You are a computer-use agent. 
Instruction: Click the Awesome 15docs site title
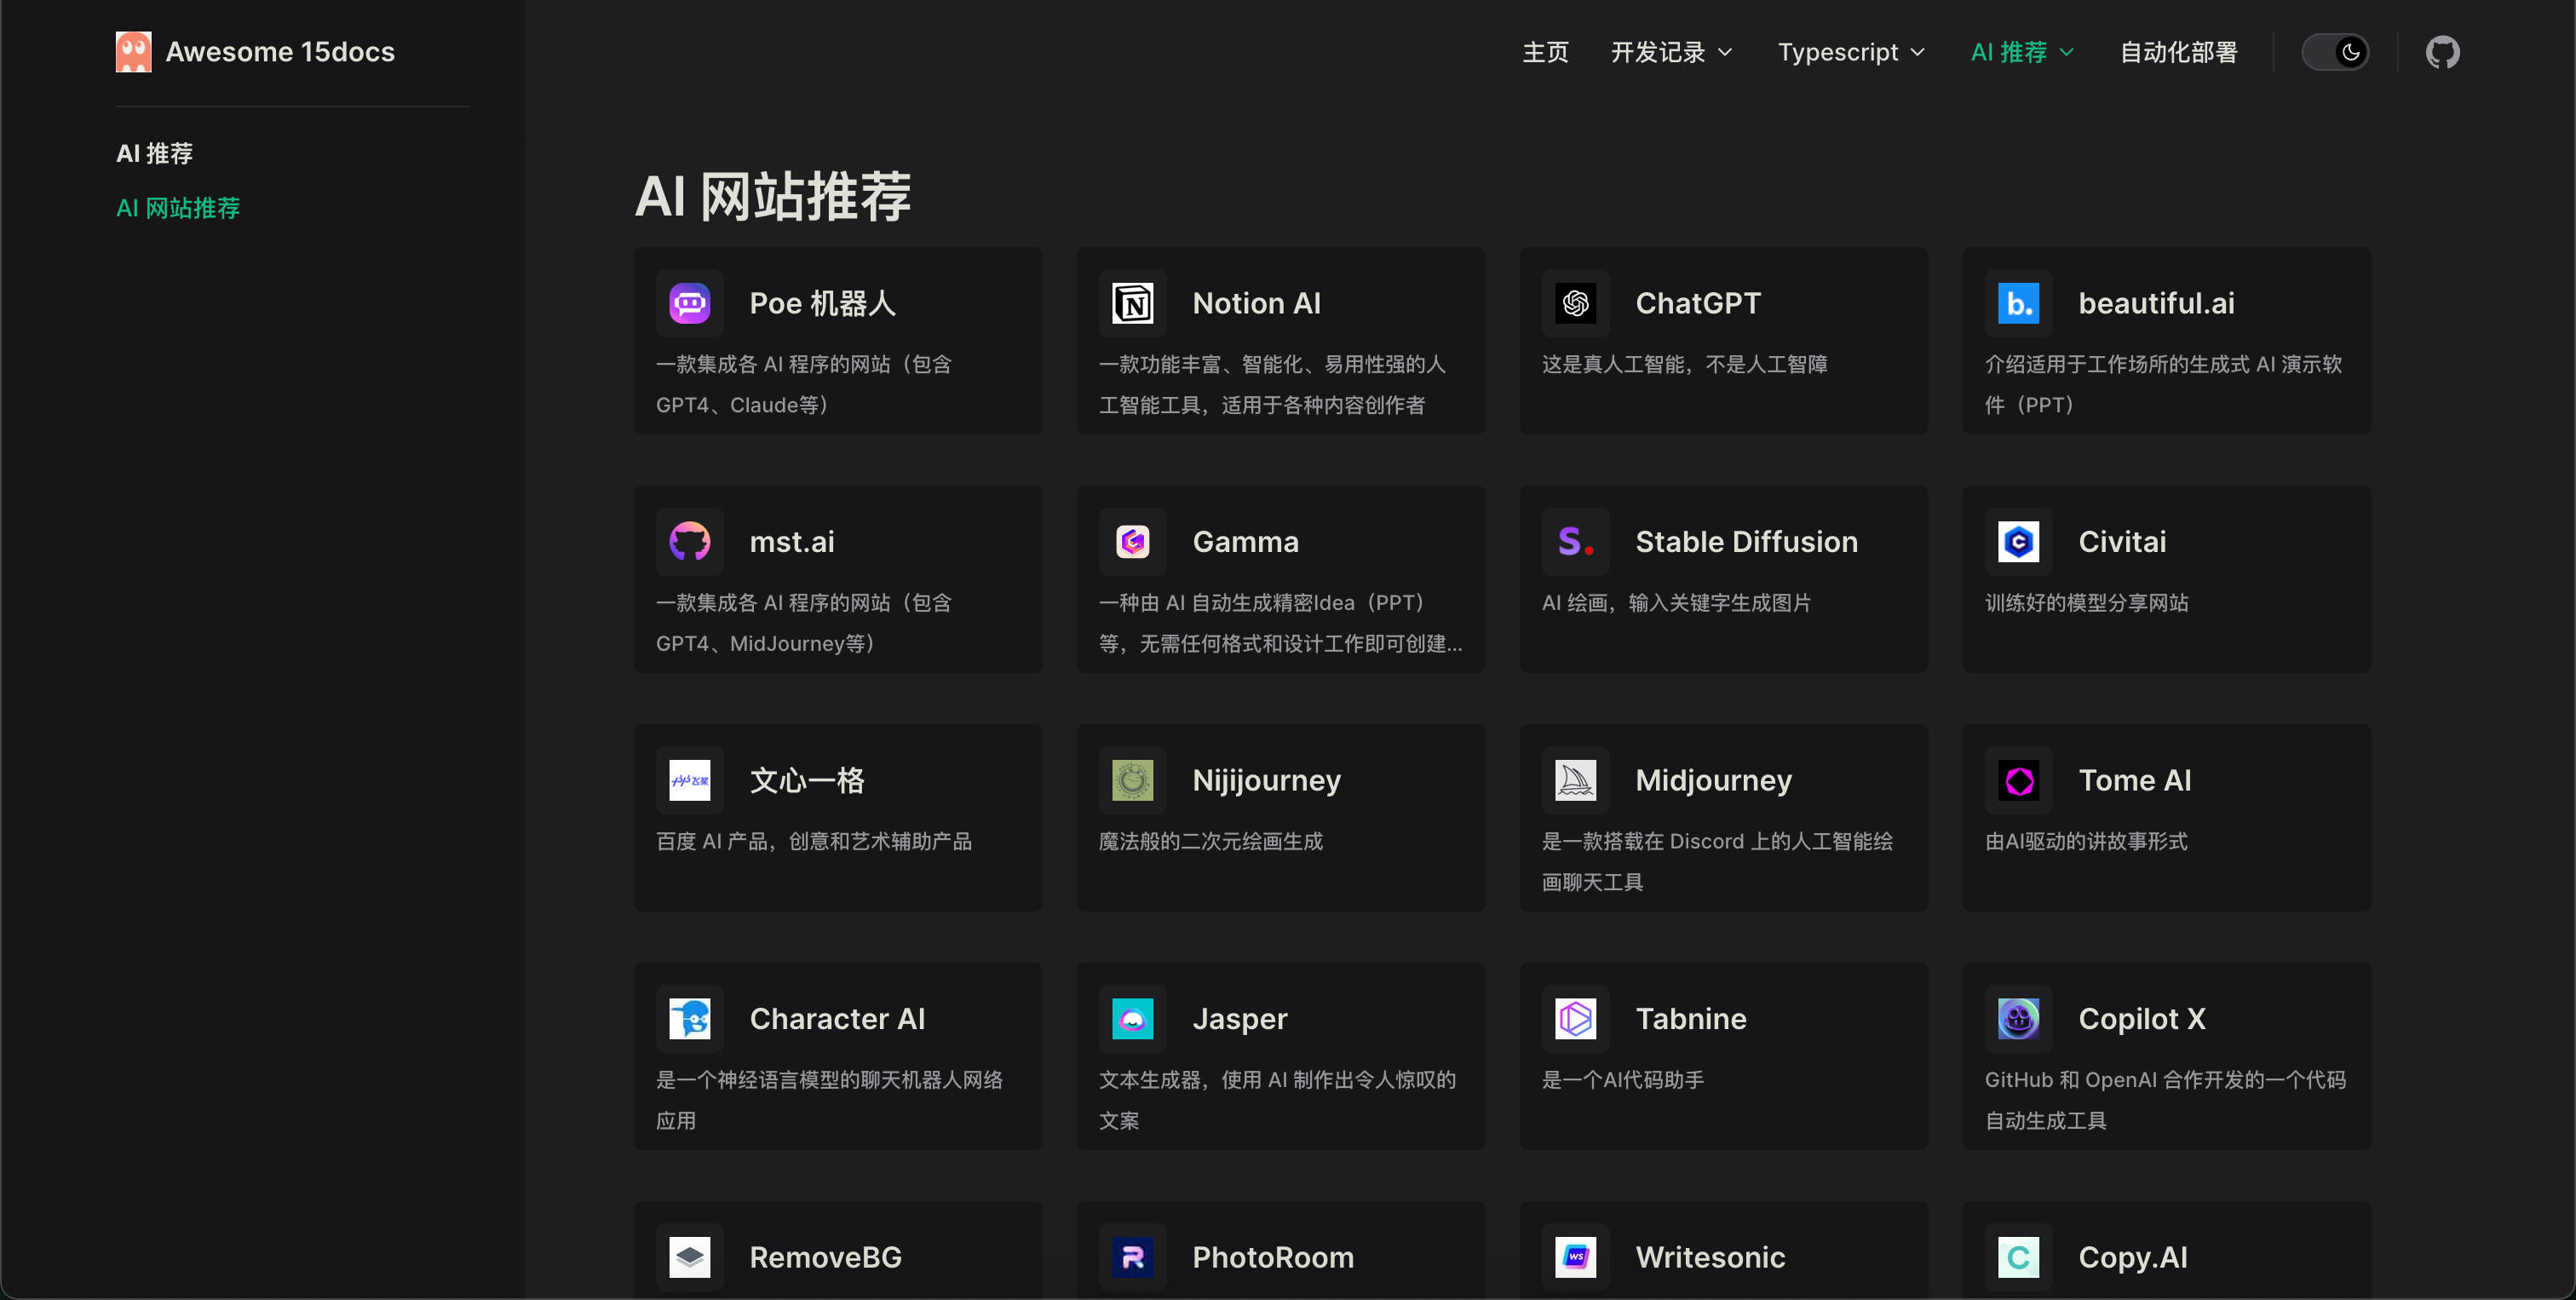(280, 52)
